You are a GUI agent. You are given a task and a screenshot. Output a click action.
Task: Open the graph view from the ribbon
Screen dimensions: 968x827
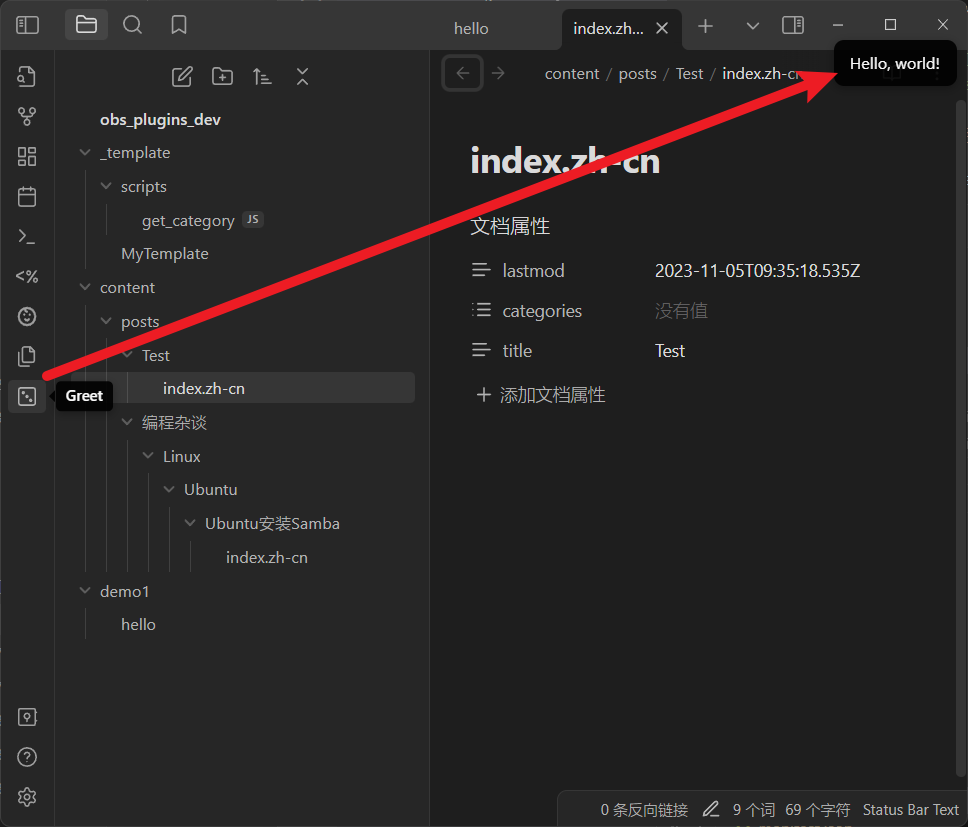(27, 117)
